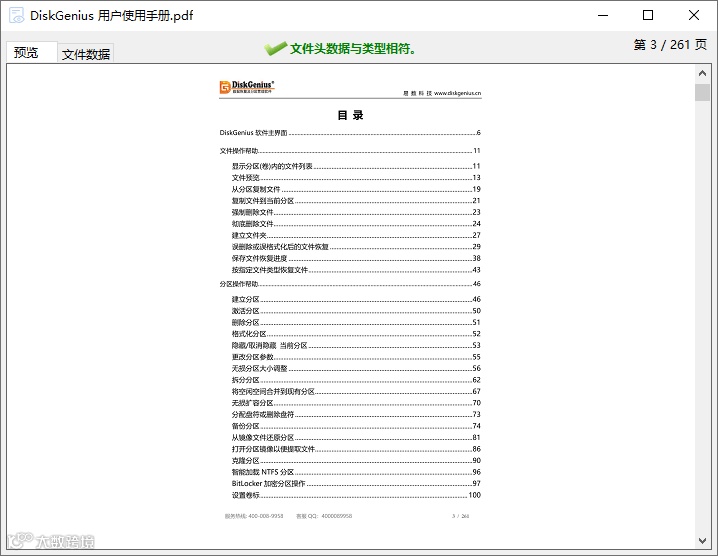This screenshot has height=556, width=718.
Task: Click the 显示分区(卷)内的文件列表 entry
Action: 356,166
